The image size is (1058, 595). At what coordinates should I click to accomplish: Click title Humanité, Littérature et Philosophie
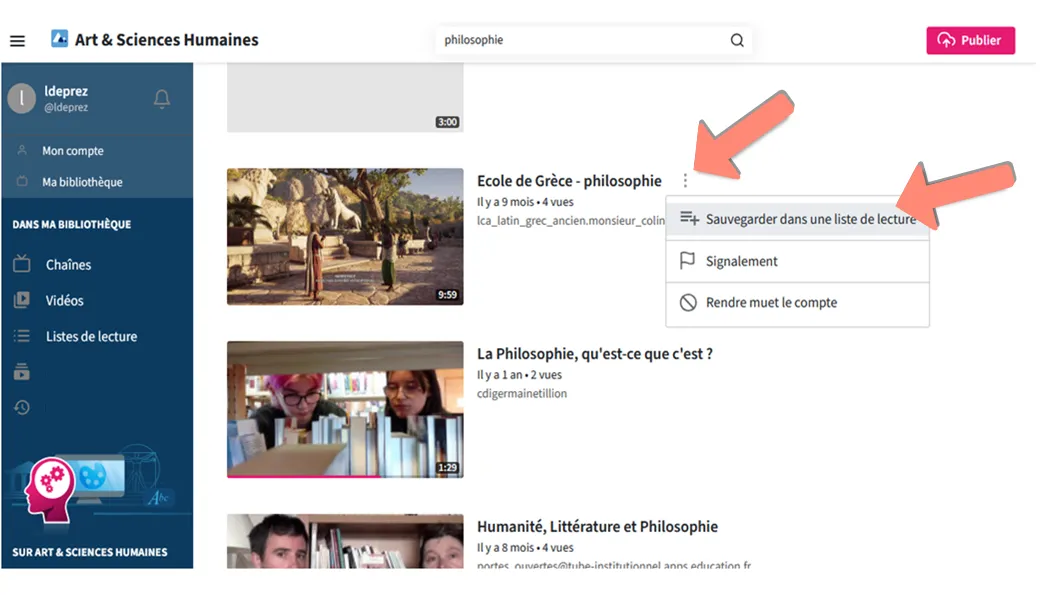[597, 527]
